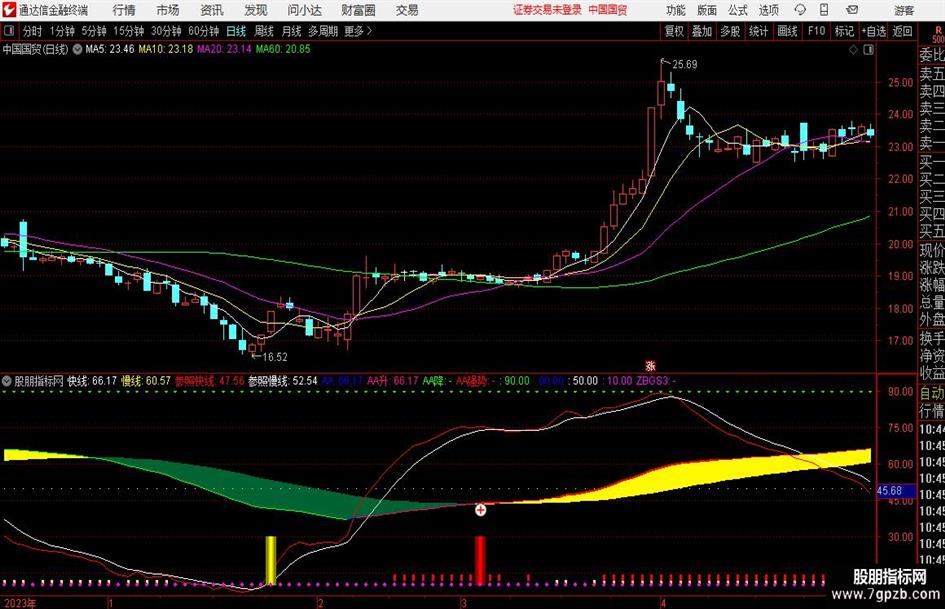Click the 25.69 high price label
This screenshot has width=945, height=609.
685,65
